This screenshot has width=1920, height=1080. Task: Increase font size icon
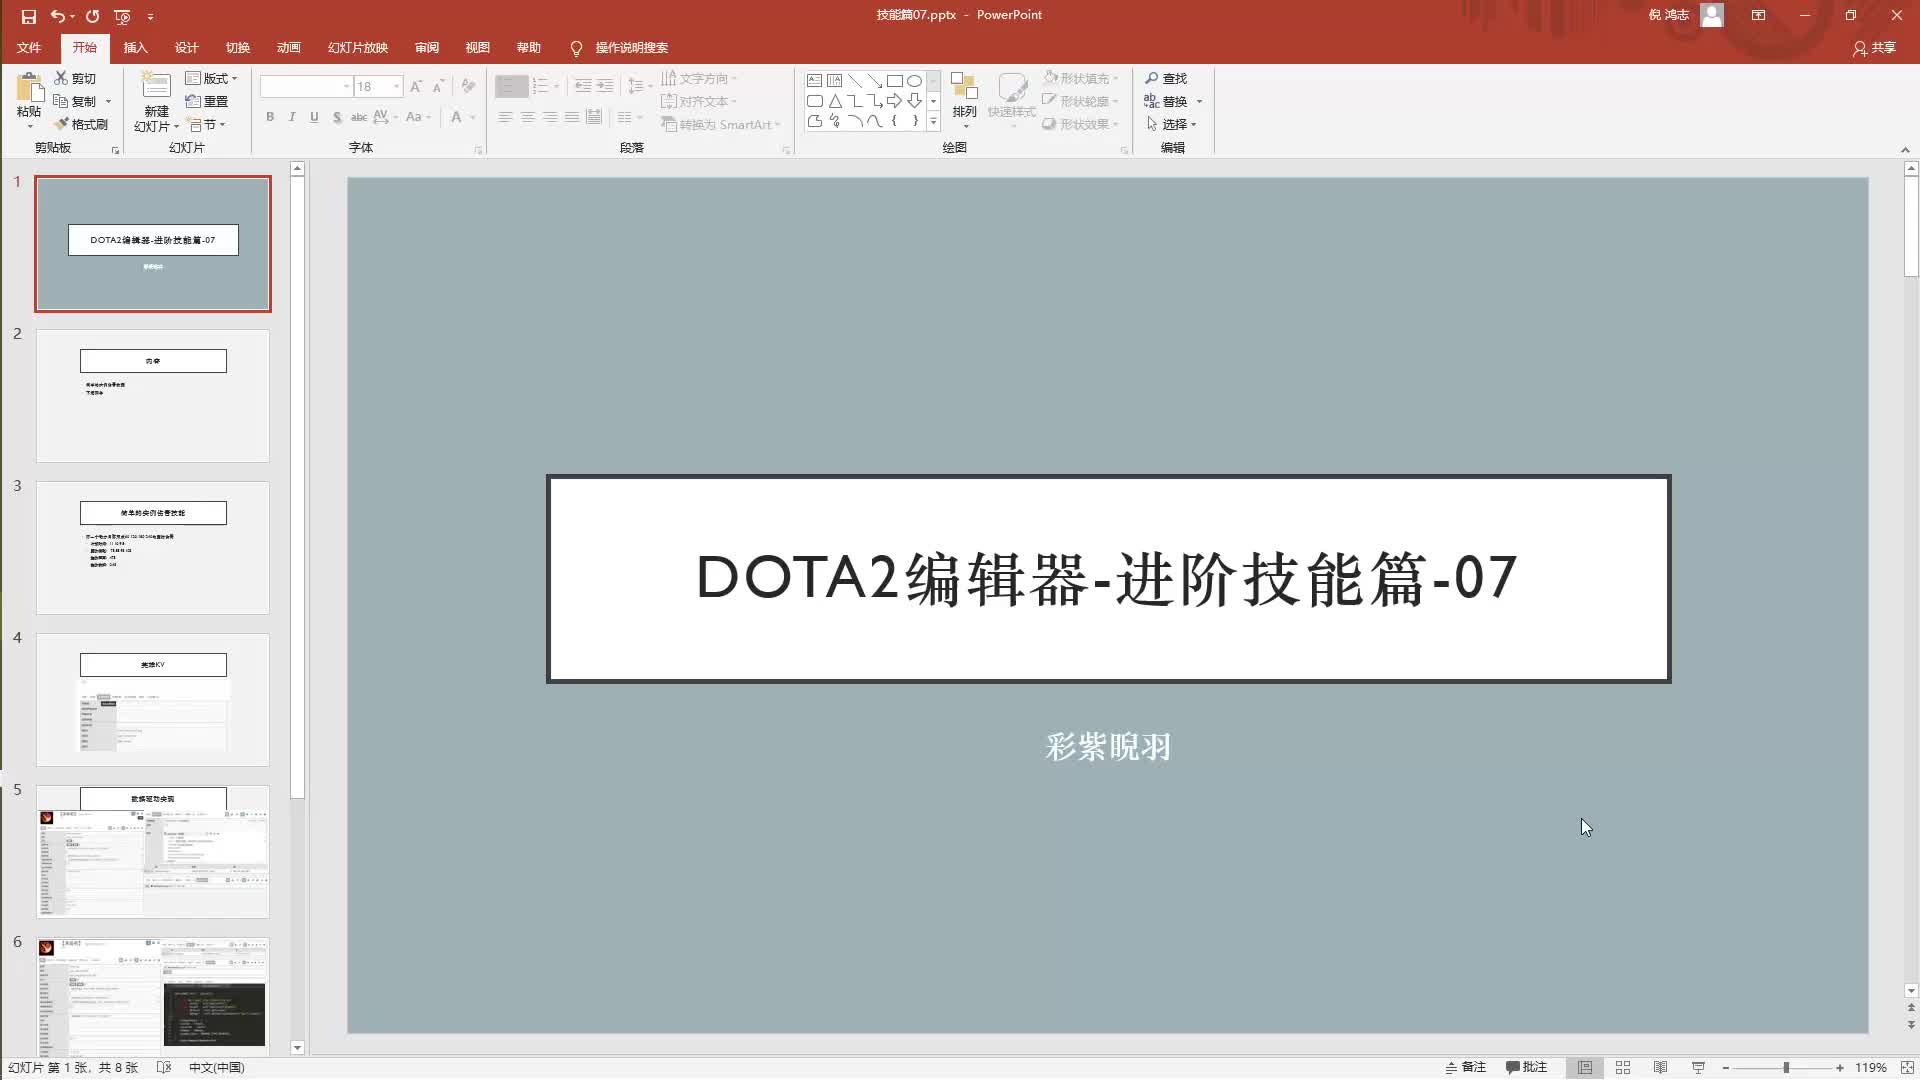coord(416,87)
